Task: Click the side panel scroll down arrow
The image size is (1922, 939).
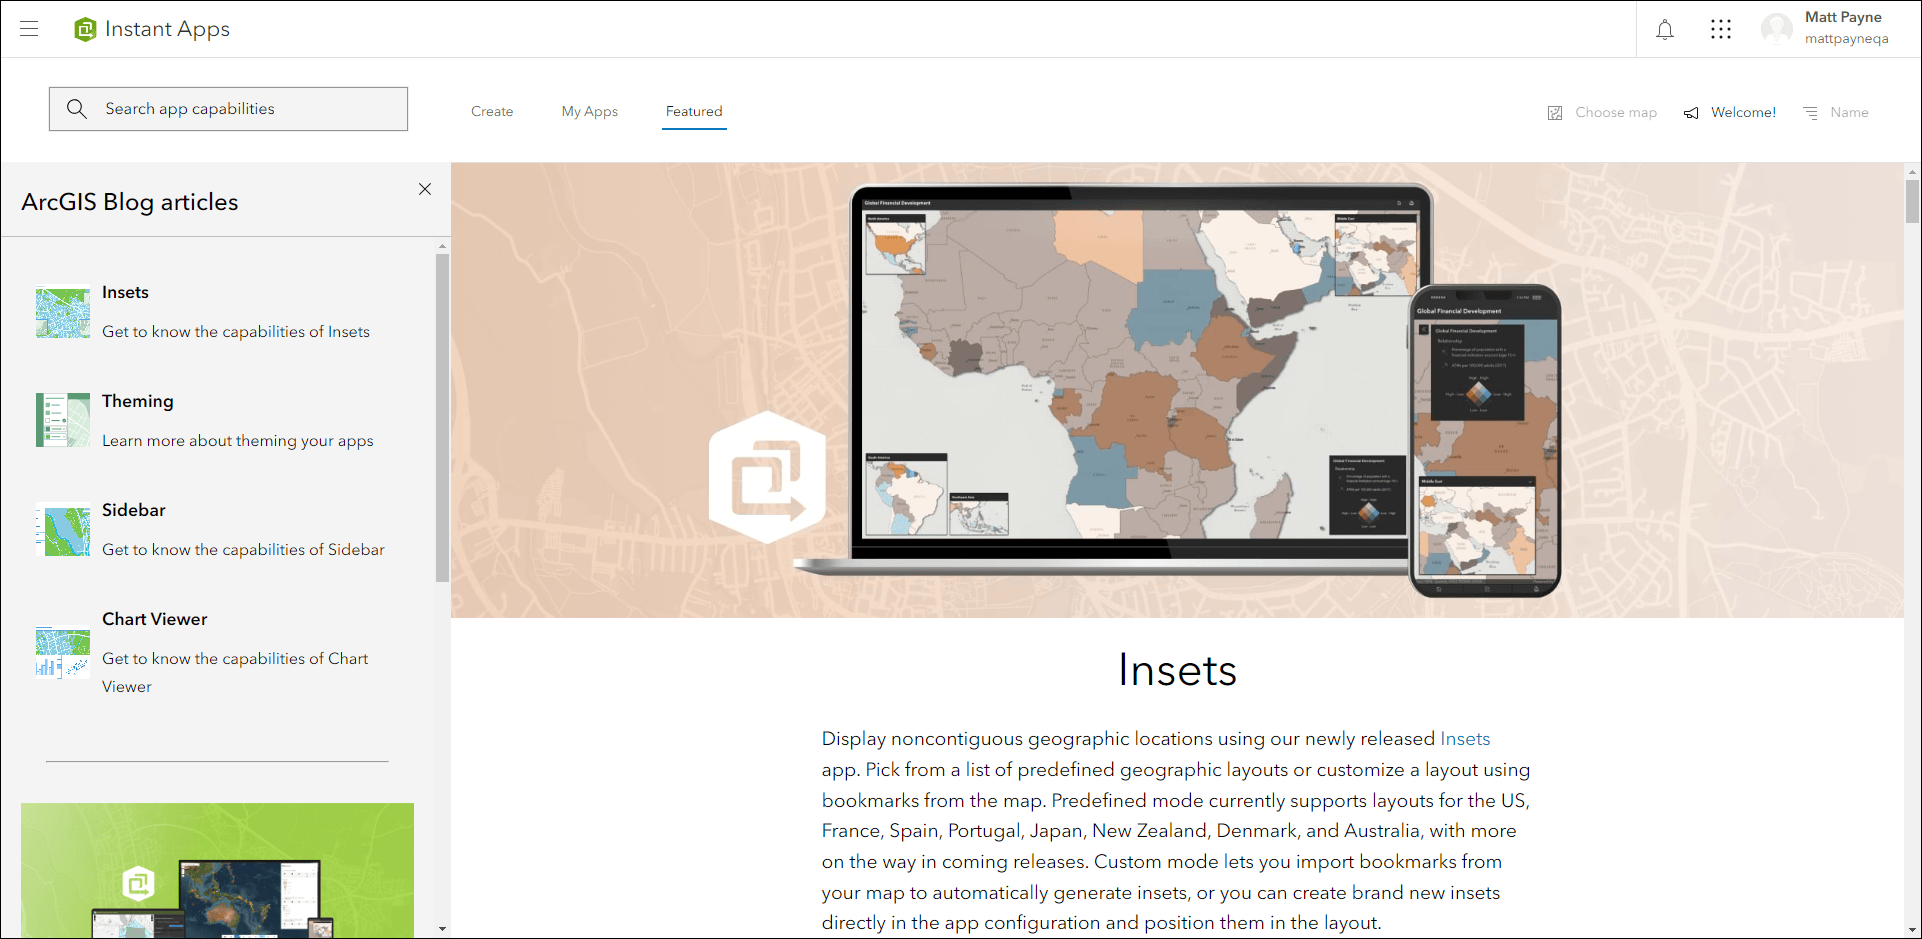Action: tap(442, 929)
